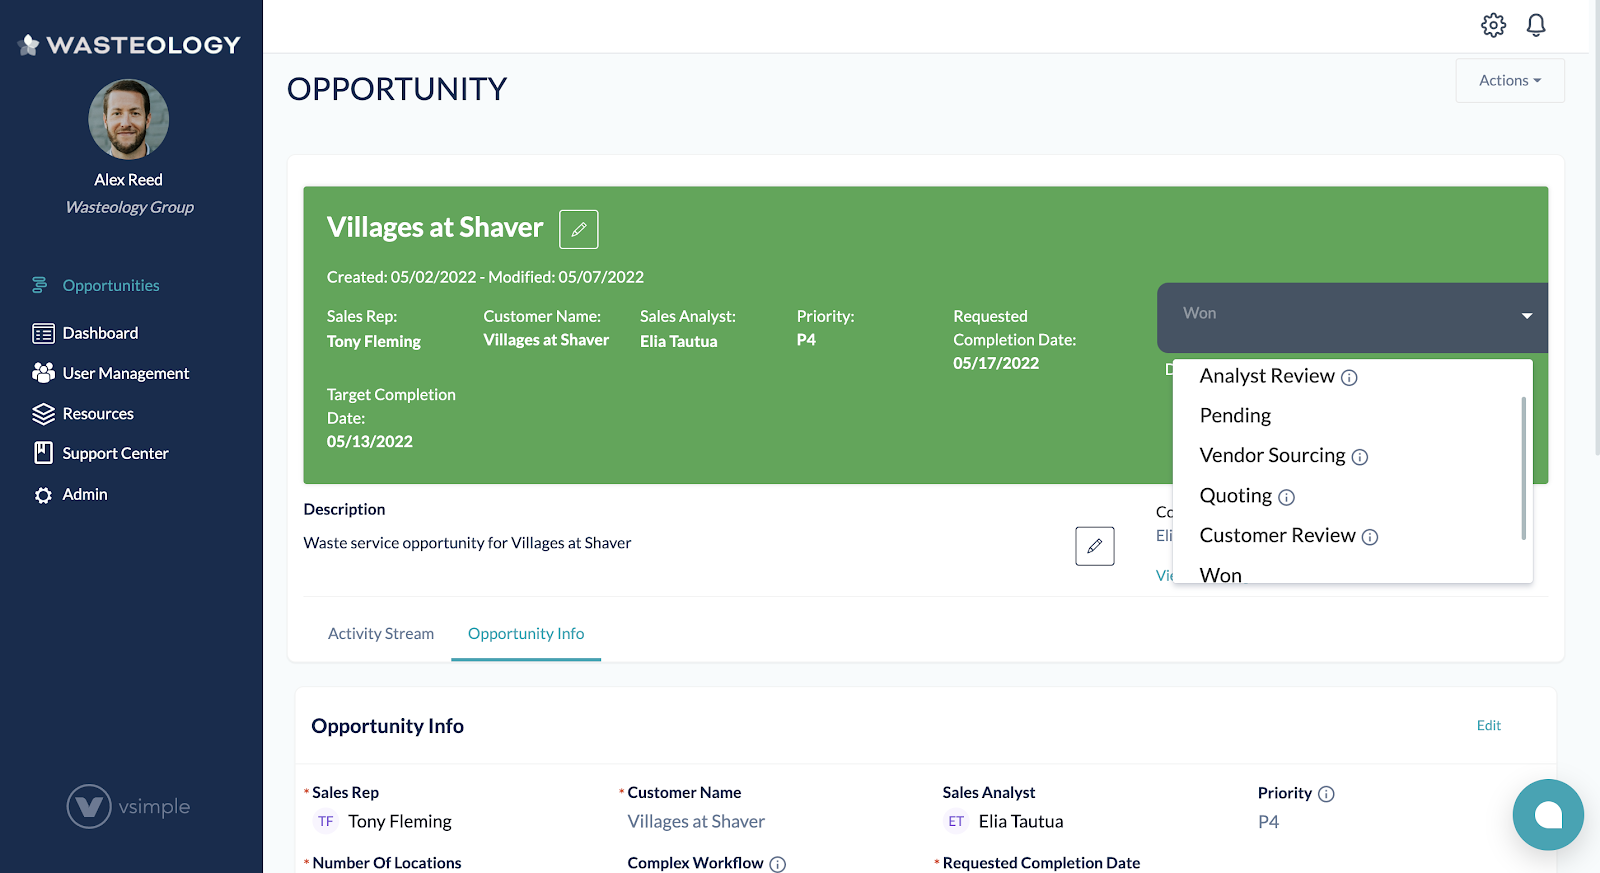Screen dimensions: 1600x873
Task: Select the Opportunity Info tab
Action: (x=526, y=634)
